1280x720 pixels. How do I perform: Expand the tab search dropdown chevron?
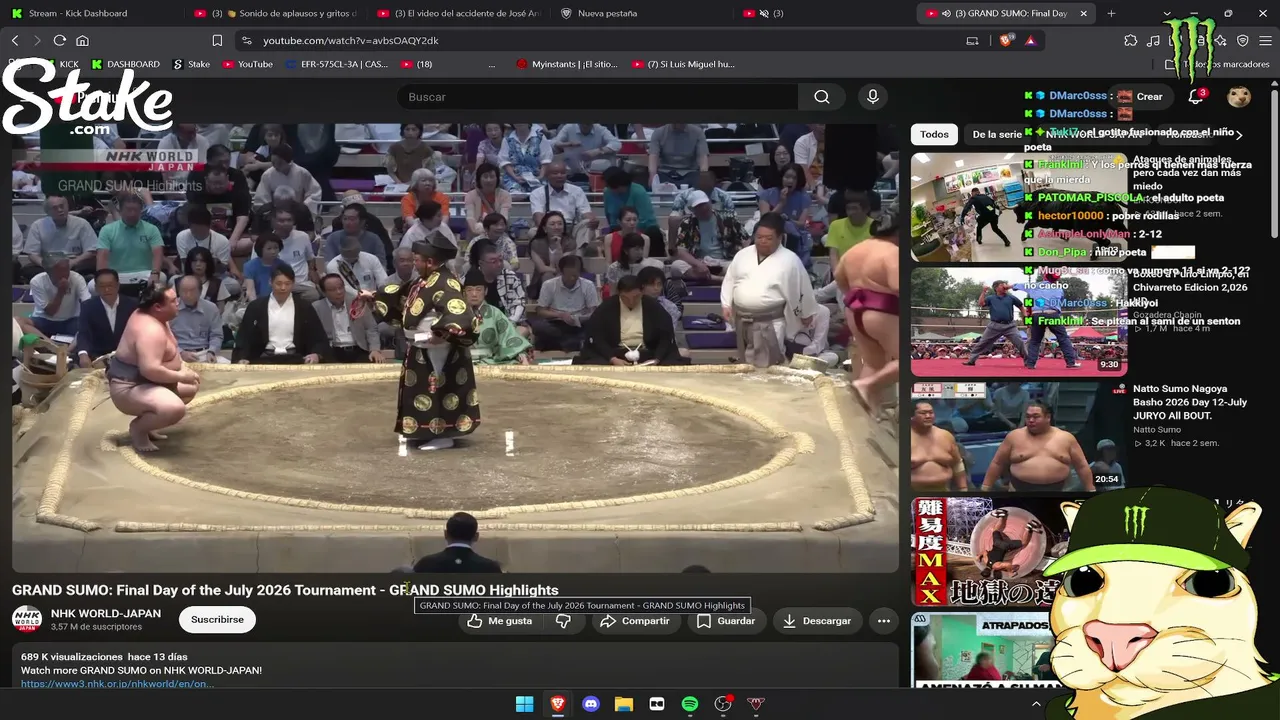pos(1166,13)
